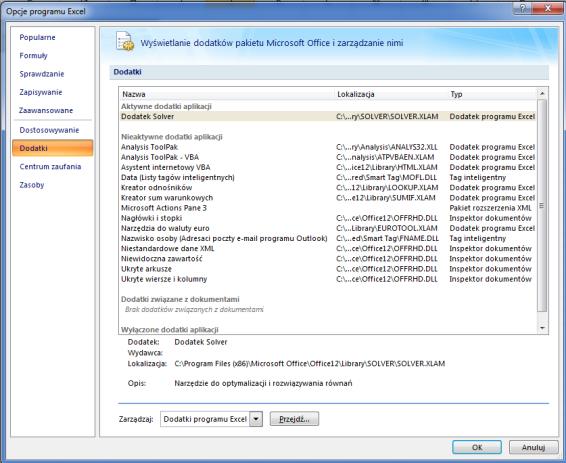The height and width of the screenshot is (463, 566).
Task: Open the Zaawansowane category
Action: [x=46, y=110]
